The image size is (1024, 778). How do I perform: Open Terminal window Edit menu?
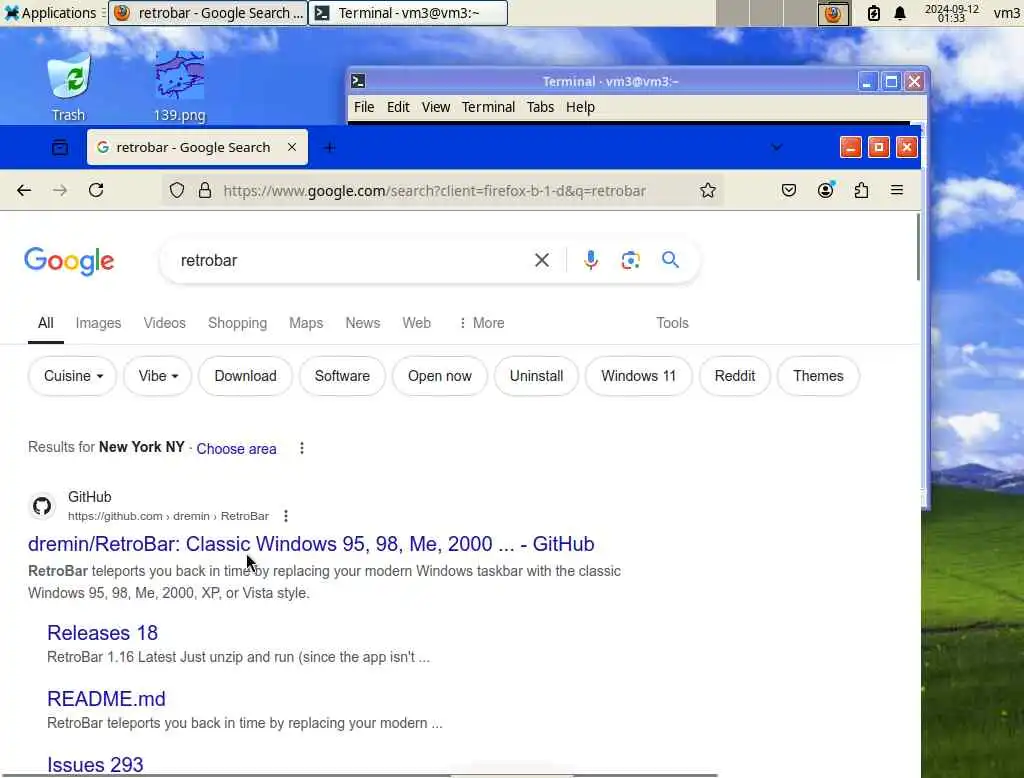398,107
